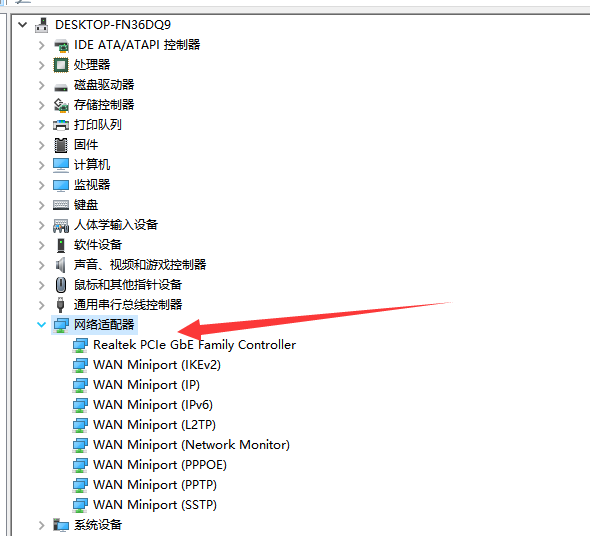Select Realtek PCIe GbE Family Controller
The height and width of the screenshot is (536, 590).
coord(195,345)
